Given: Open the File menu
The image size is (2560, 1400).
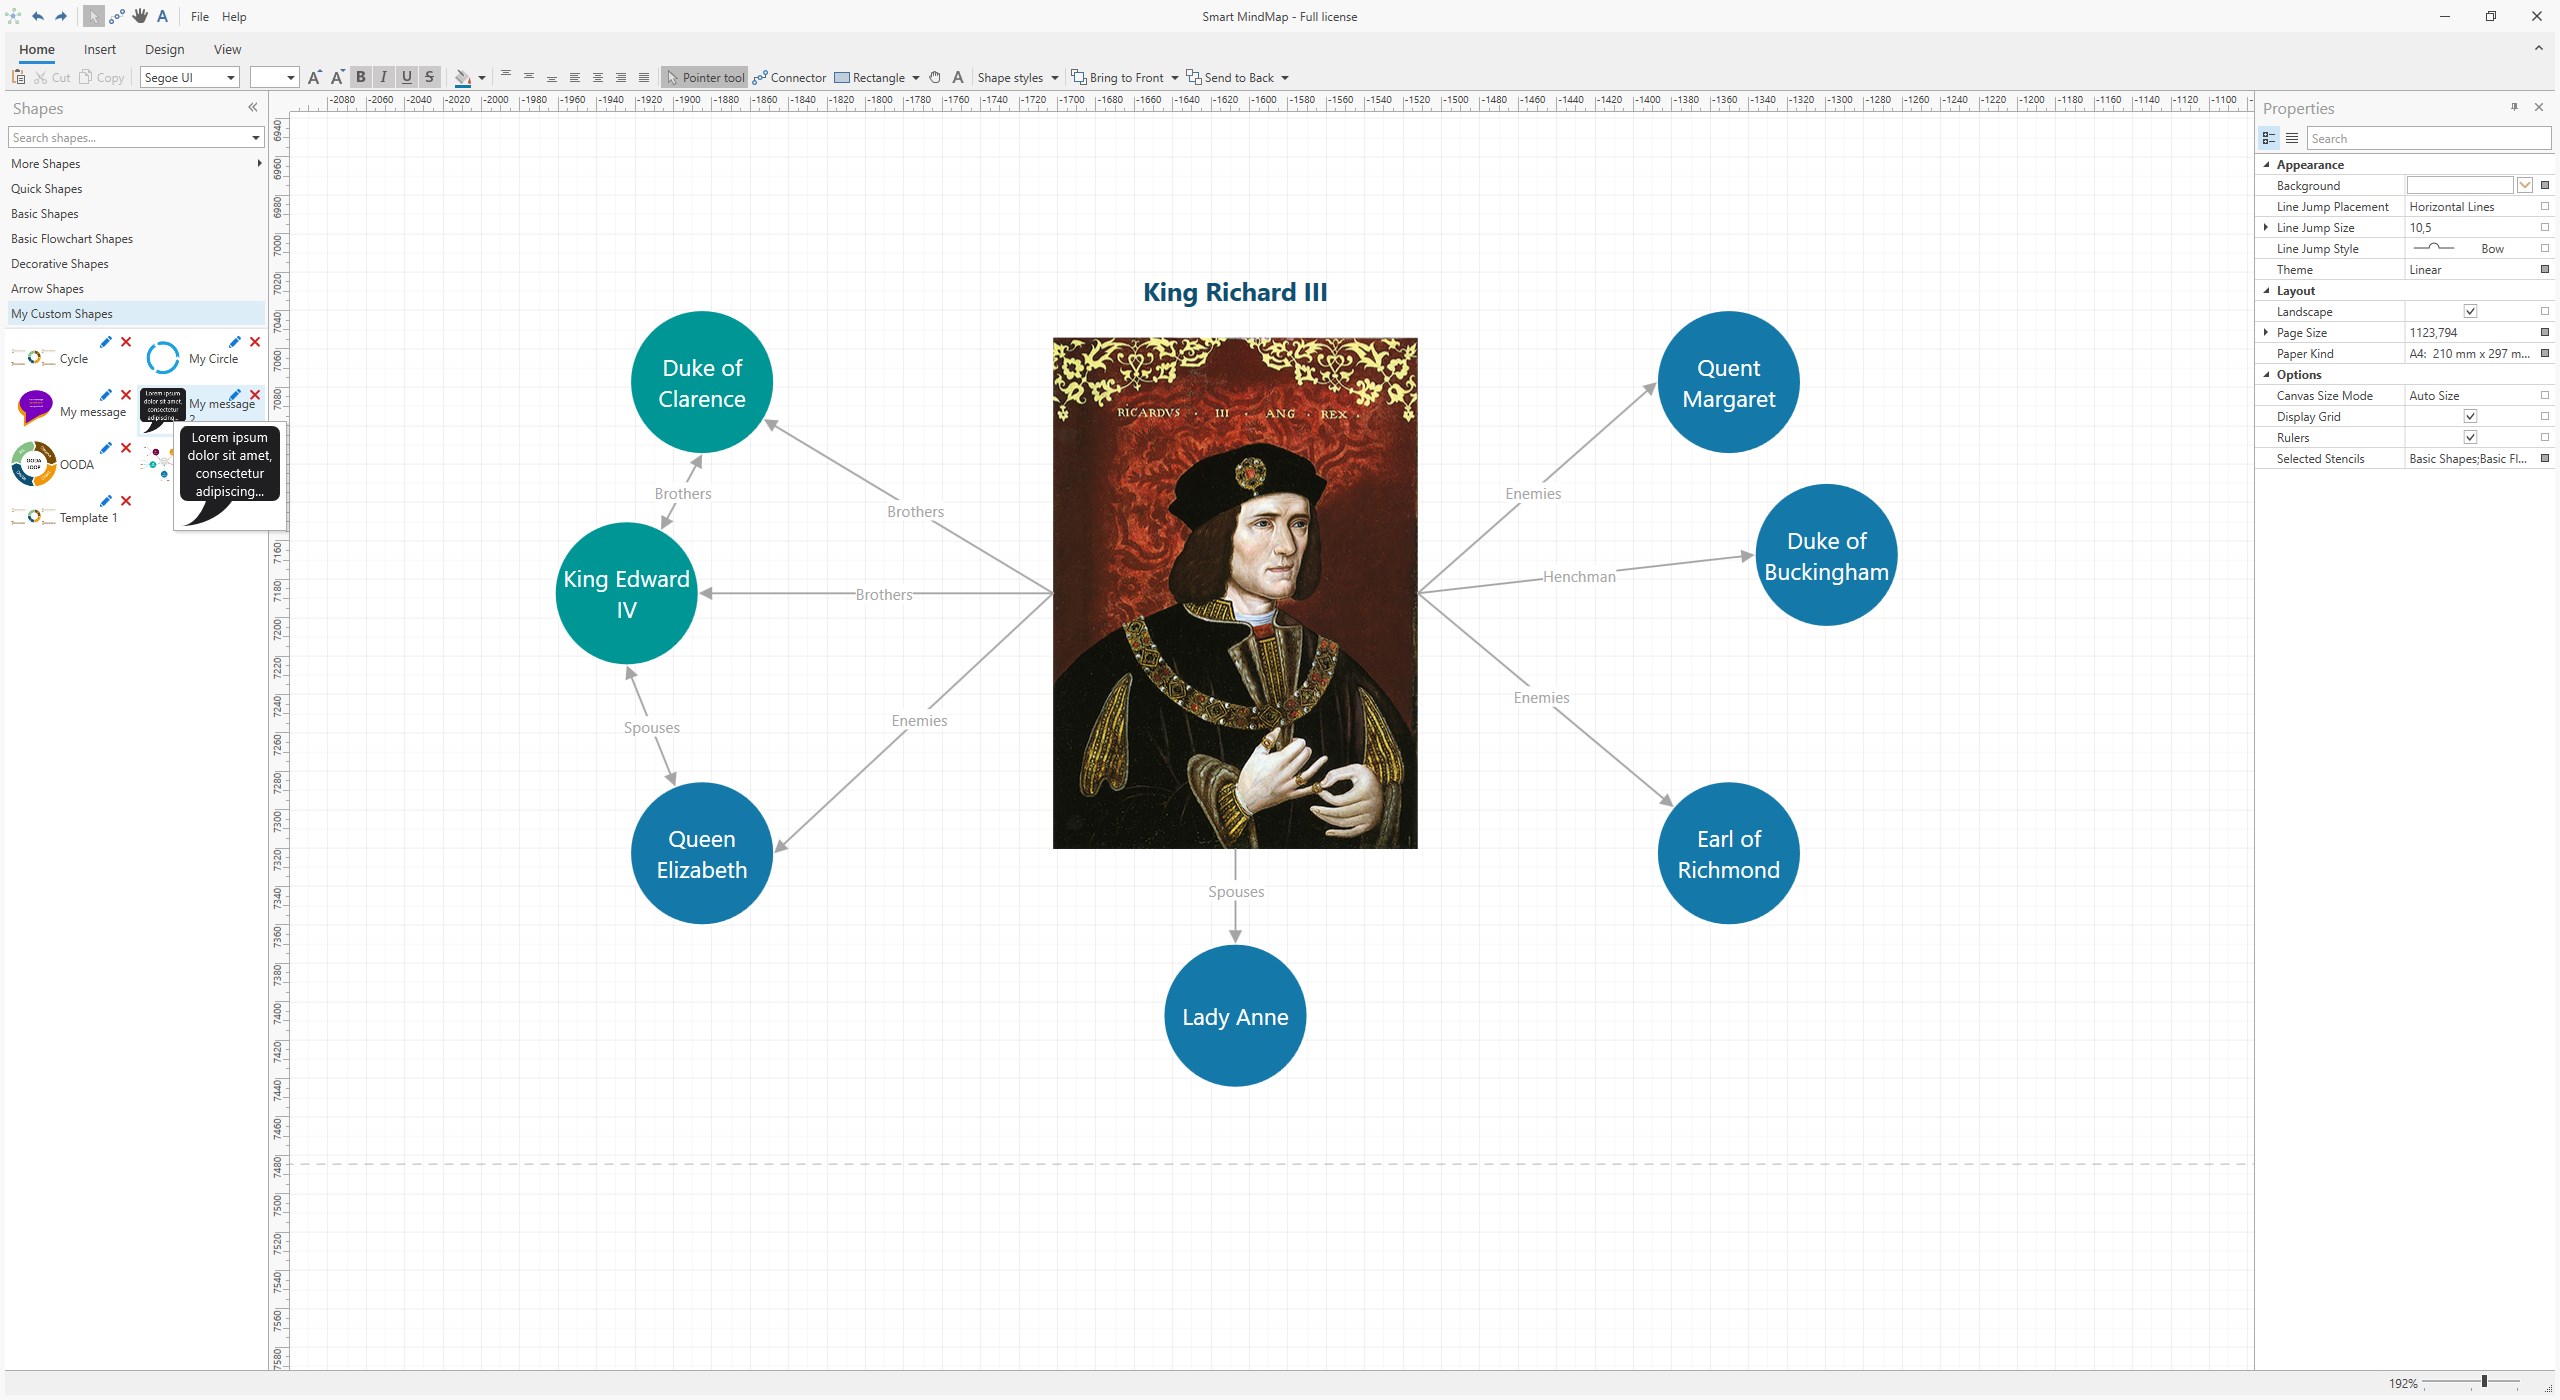Looking at the screenshot, I should (199, 16).
